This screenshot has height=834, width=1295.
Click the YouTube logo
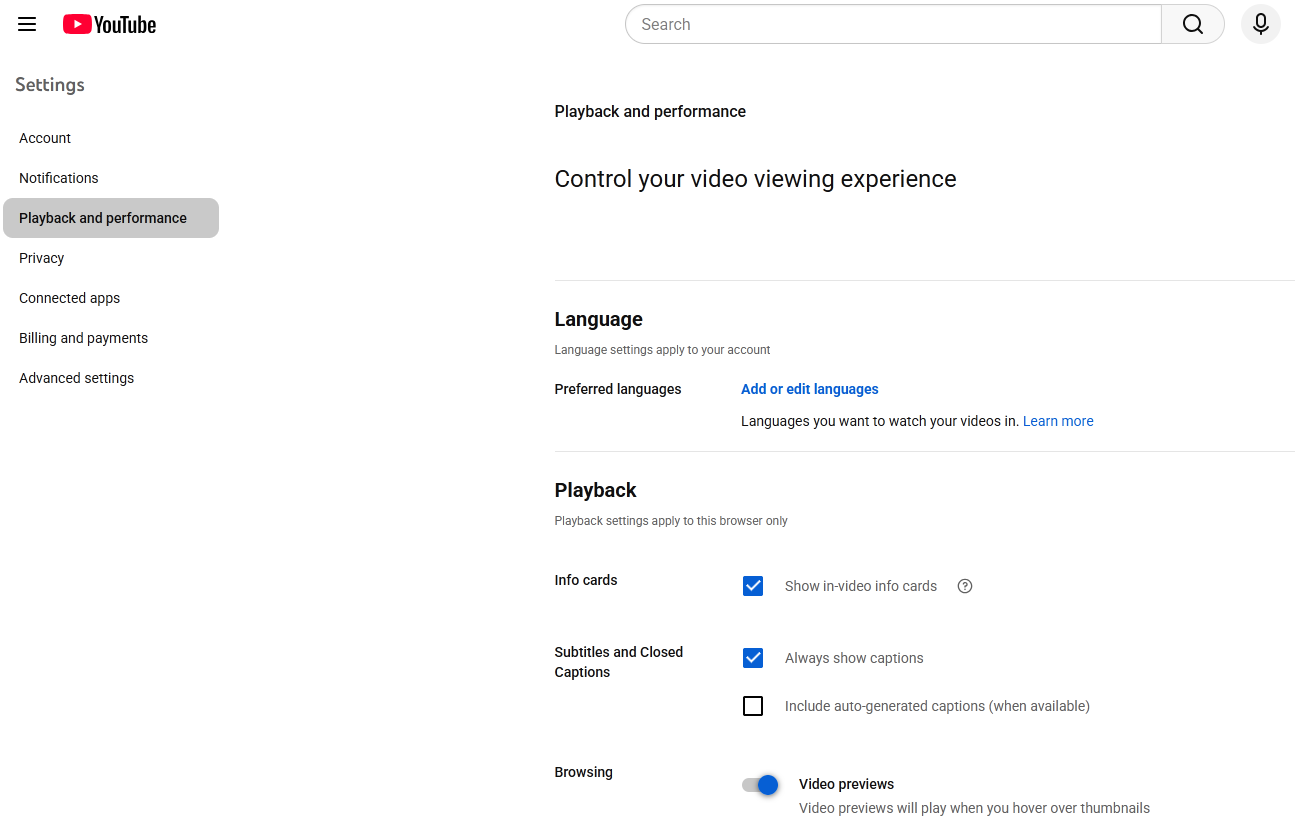(x=109, y=24)
